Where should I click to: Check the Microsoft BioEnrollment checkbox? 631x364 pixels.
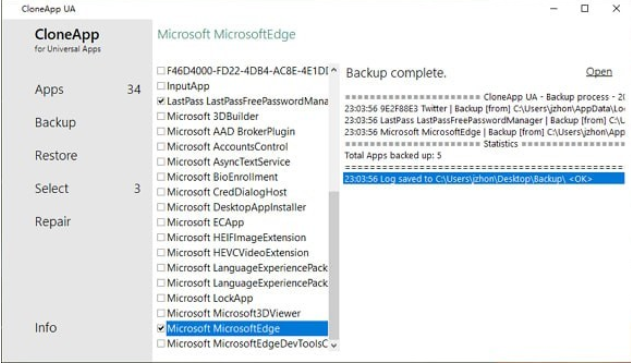tap(161, 177)
